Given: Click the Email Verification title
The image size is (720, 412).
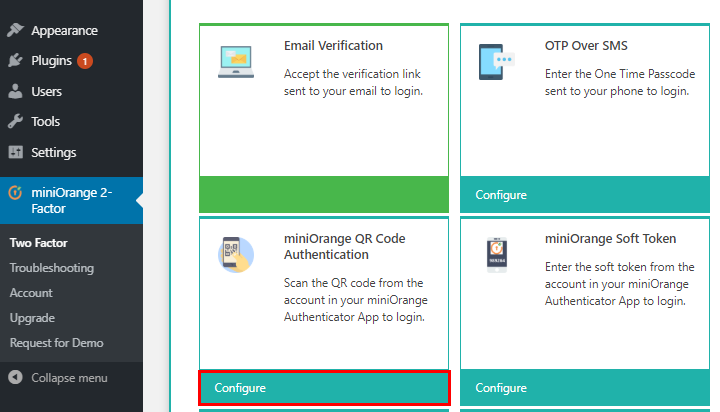Looking at the screenshot, I should point(333,45).
